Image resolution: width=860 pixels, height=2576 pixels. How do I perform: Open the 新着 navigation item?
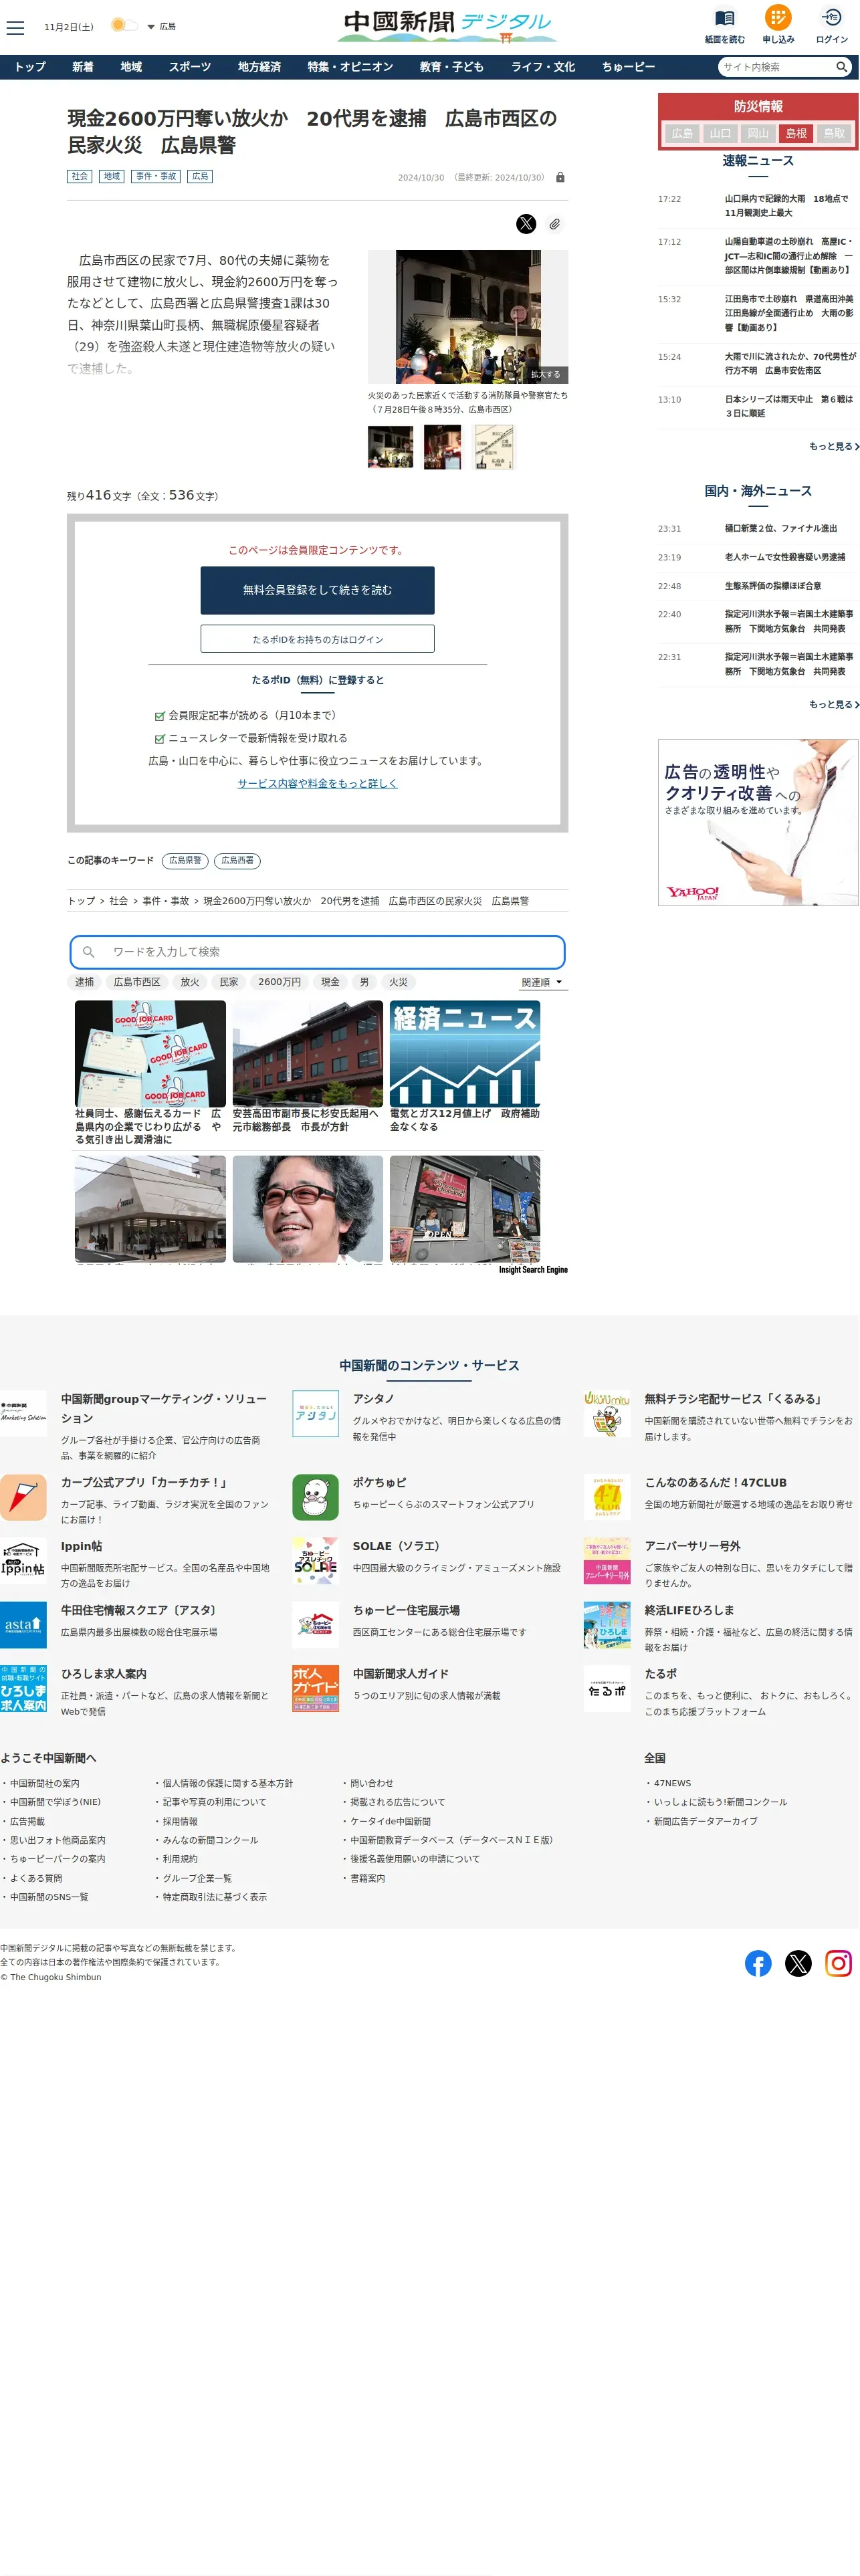(x=83, y=67)
